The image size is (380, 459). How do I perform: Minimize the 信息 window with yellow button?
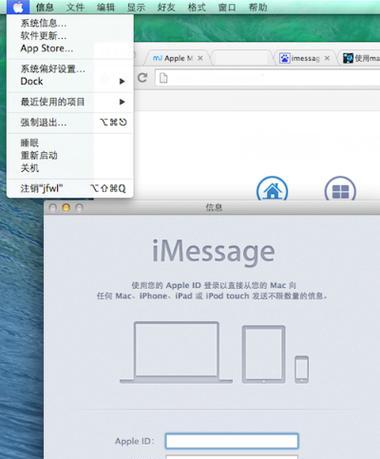[66, 208]
